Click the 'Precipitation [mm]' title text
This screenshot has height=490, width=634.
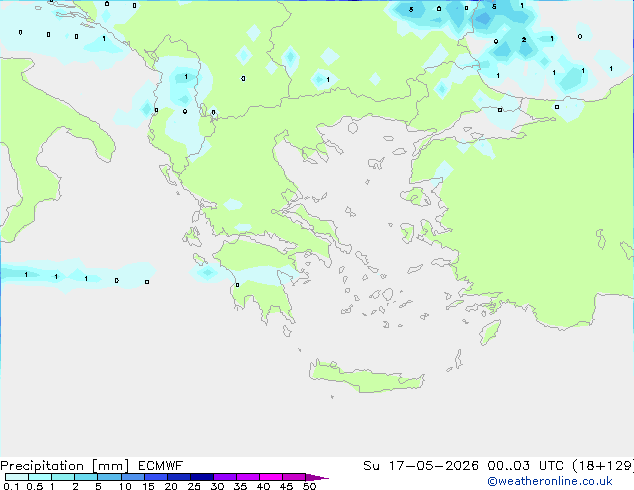[65, 466]
